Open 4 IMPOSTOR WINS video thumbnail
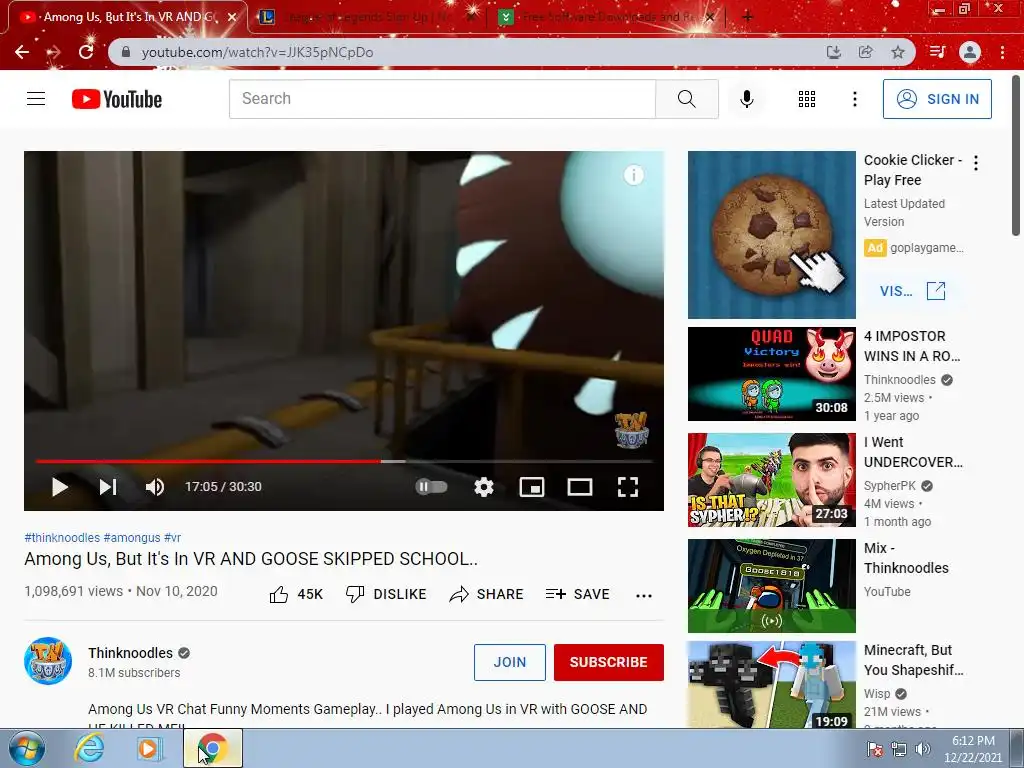The image size is (1024, 768). tap(771, 374)
